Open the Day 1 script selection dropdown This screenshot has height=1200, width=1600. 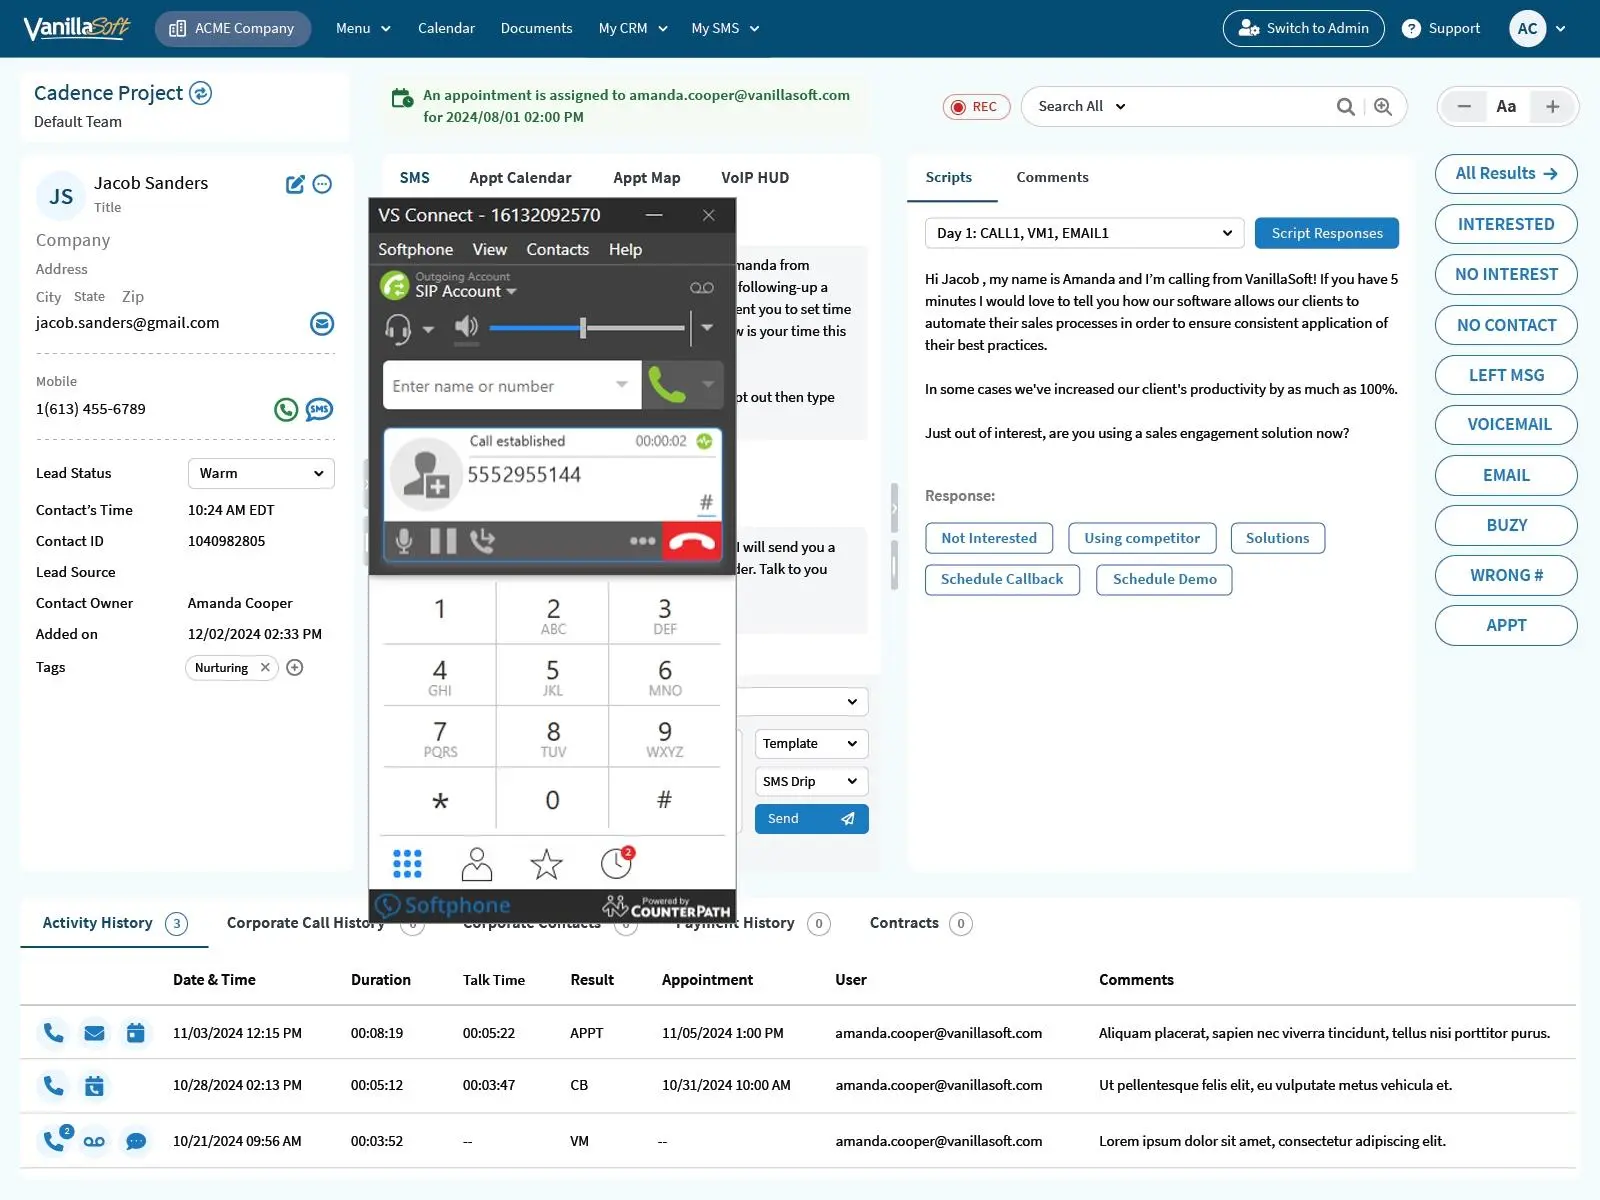coord(1084,233)
